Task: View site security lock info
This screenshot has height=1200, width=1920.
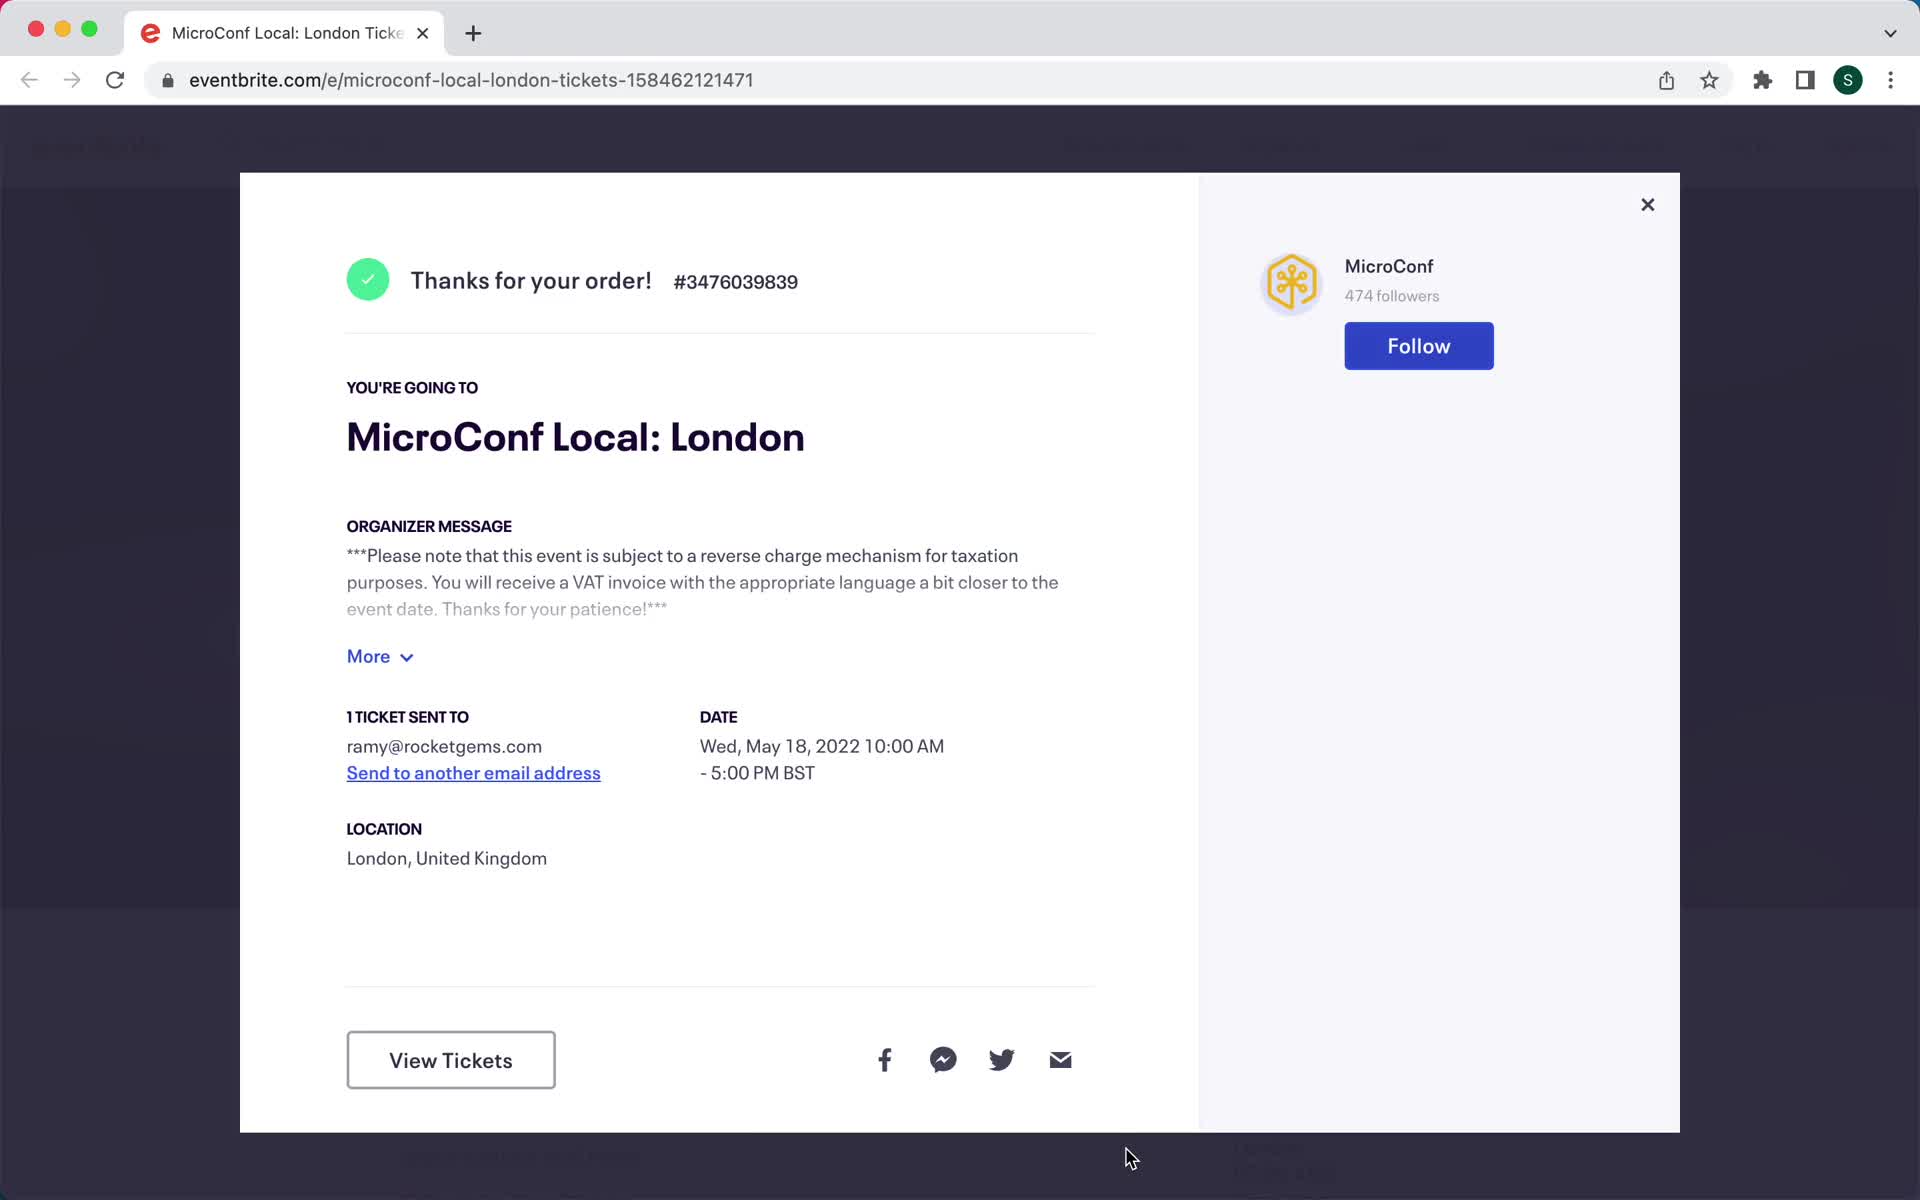Action: pos(168,80)
